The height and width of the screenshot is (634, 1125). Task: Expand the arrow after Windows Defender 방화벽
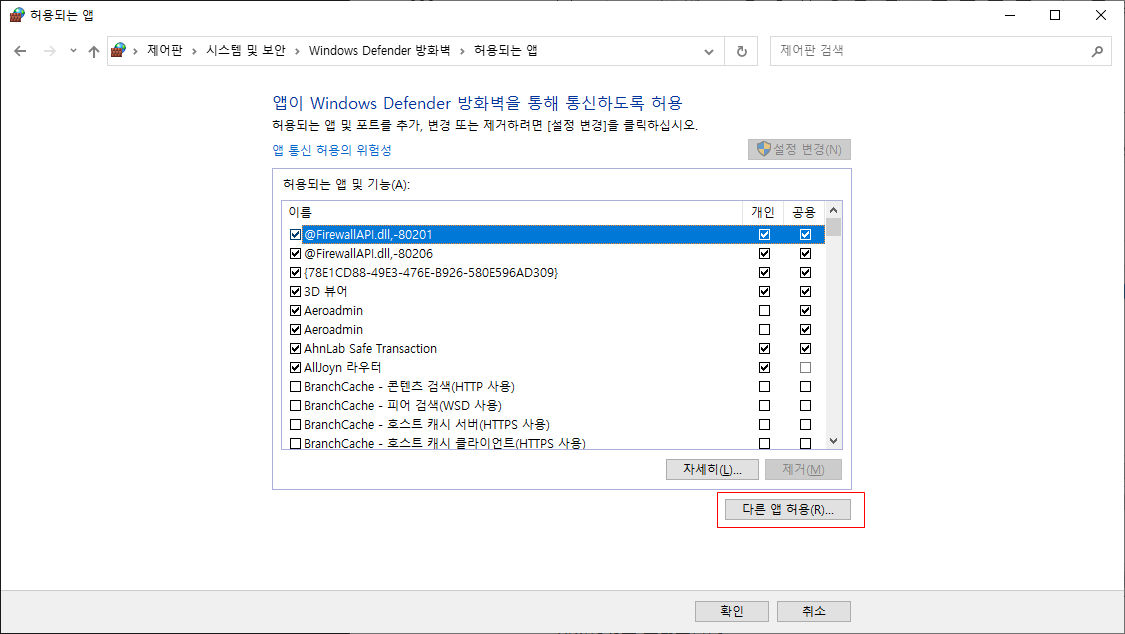[x=462, y=51]
